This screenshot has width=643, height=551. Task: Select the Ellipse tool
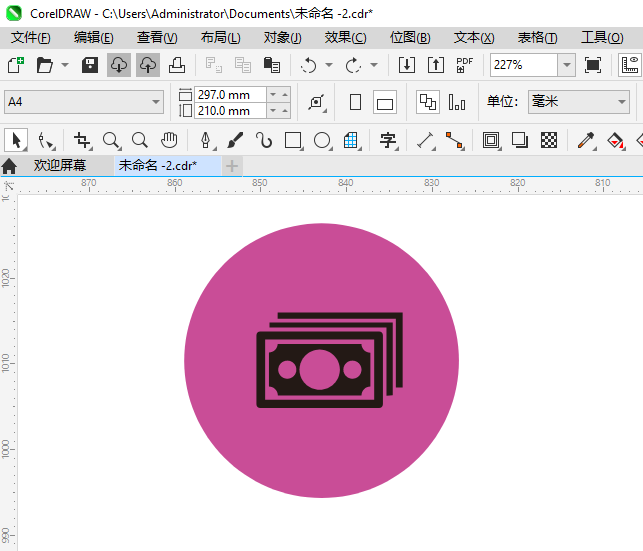click(322, 141)
